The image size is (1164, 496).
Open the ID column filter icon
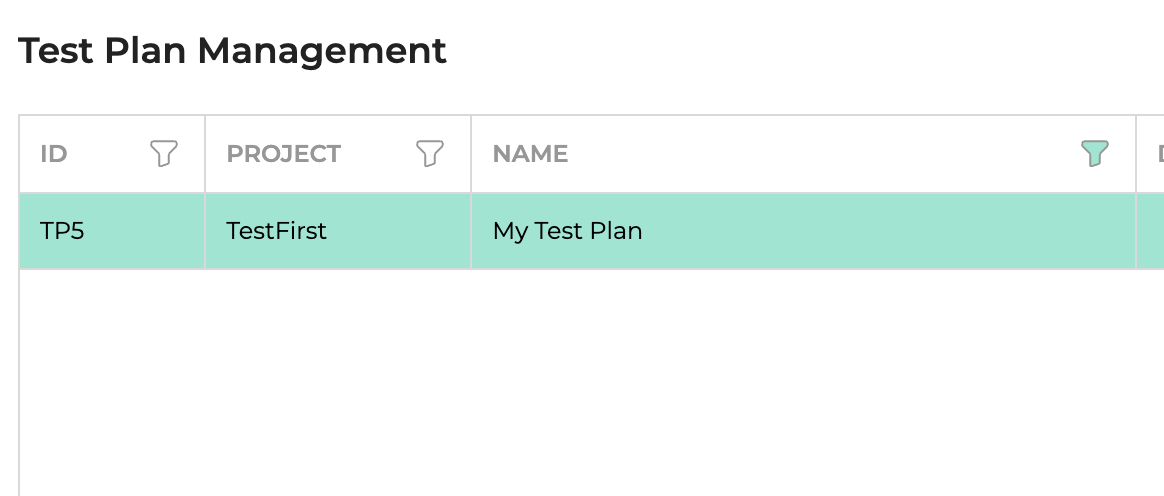click(x=164, y=154)
